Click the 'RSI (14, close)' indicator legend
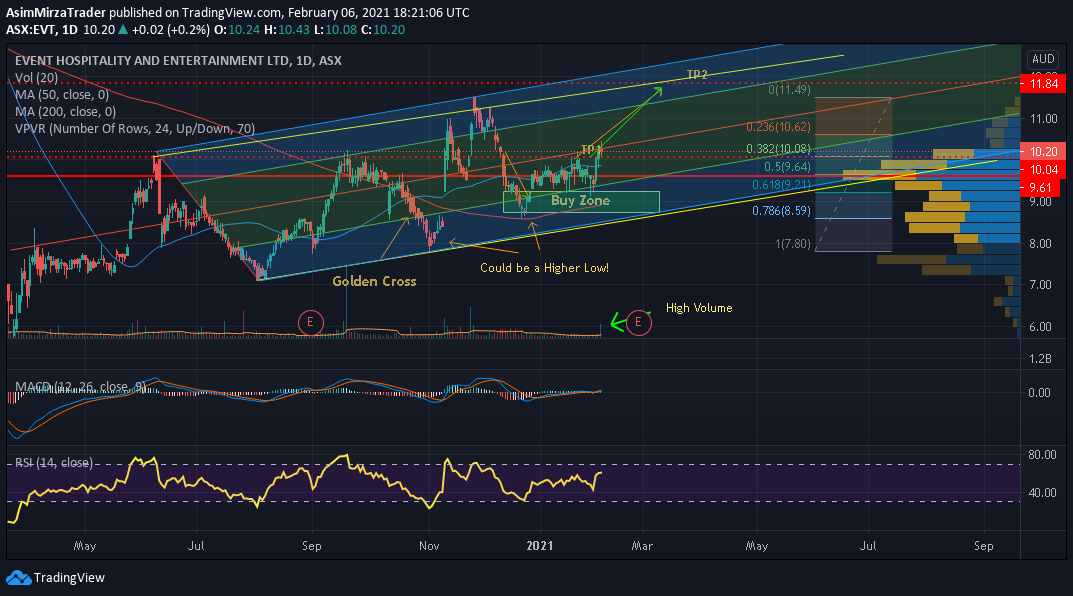The width and height of the screenshot is (1073, 596). [54, 463]
